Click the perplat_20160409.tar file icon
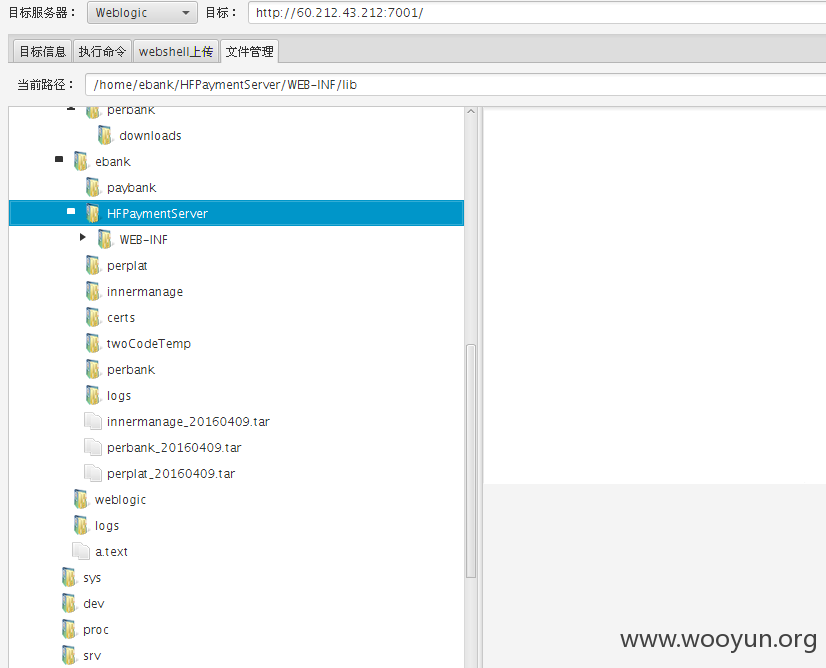The width and height of the screenshot is (826, 668). tap(93, 473)
